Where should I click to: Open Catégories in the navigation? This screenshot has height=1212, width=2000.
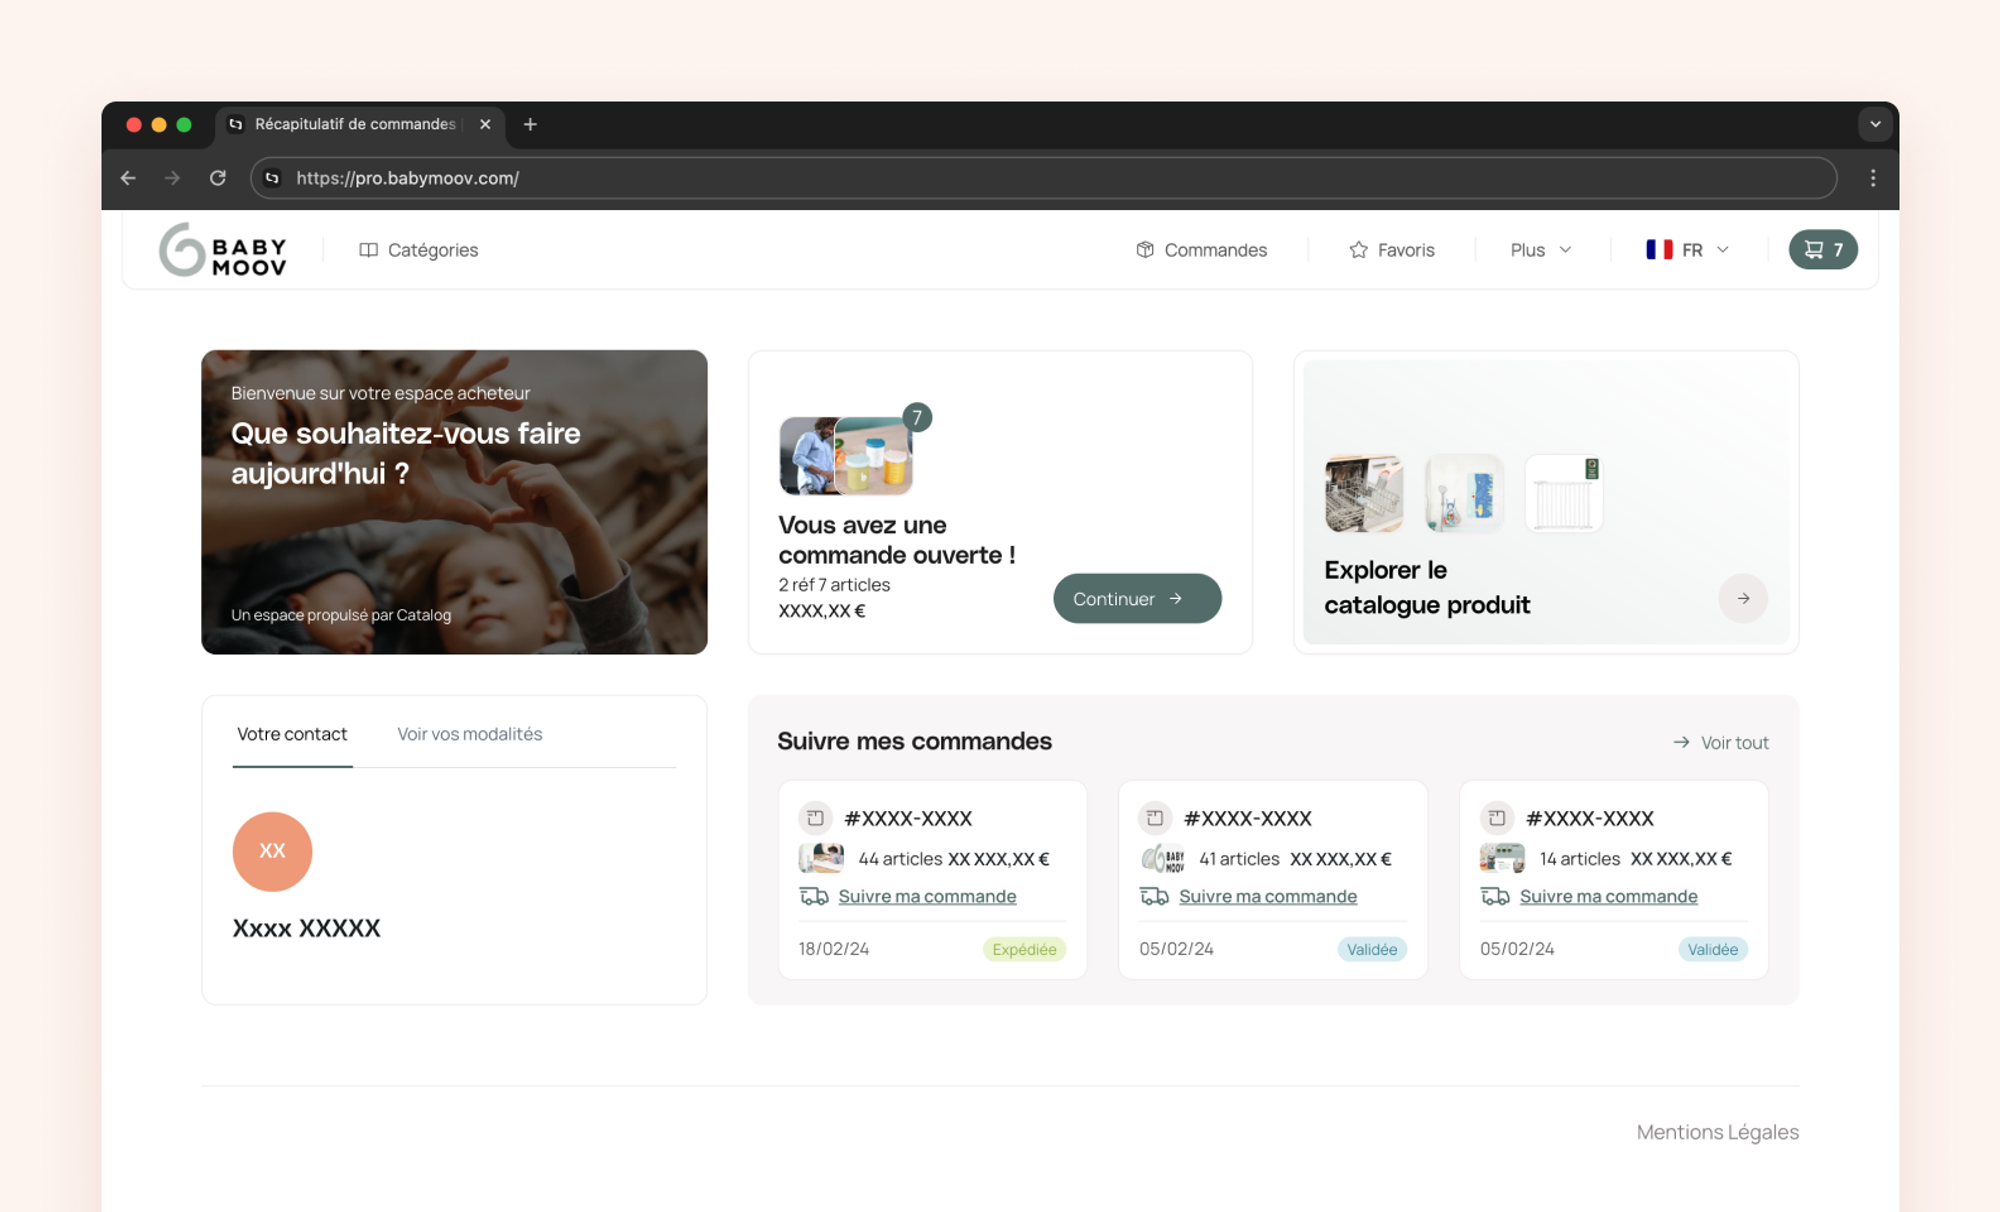point(419,250)
